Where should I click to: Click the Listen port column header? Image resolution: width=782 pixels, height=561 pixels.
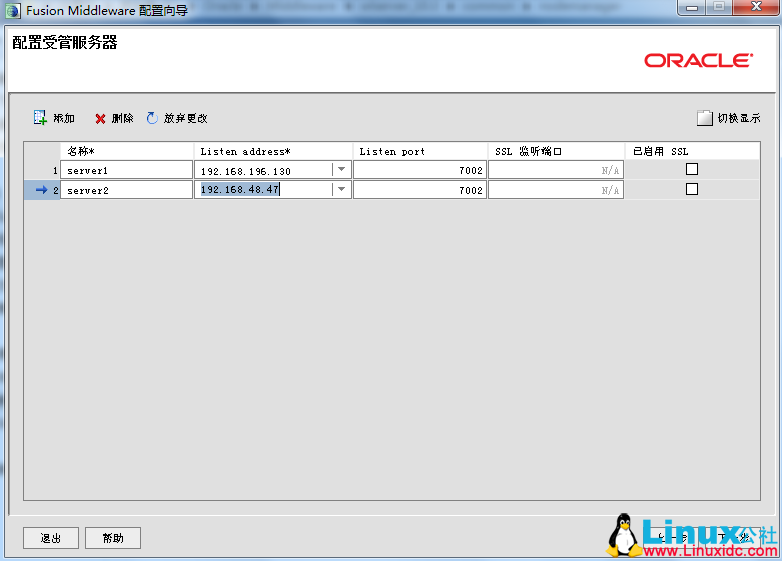420,151
